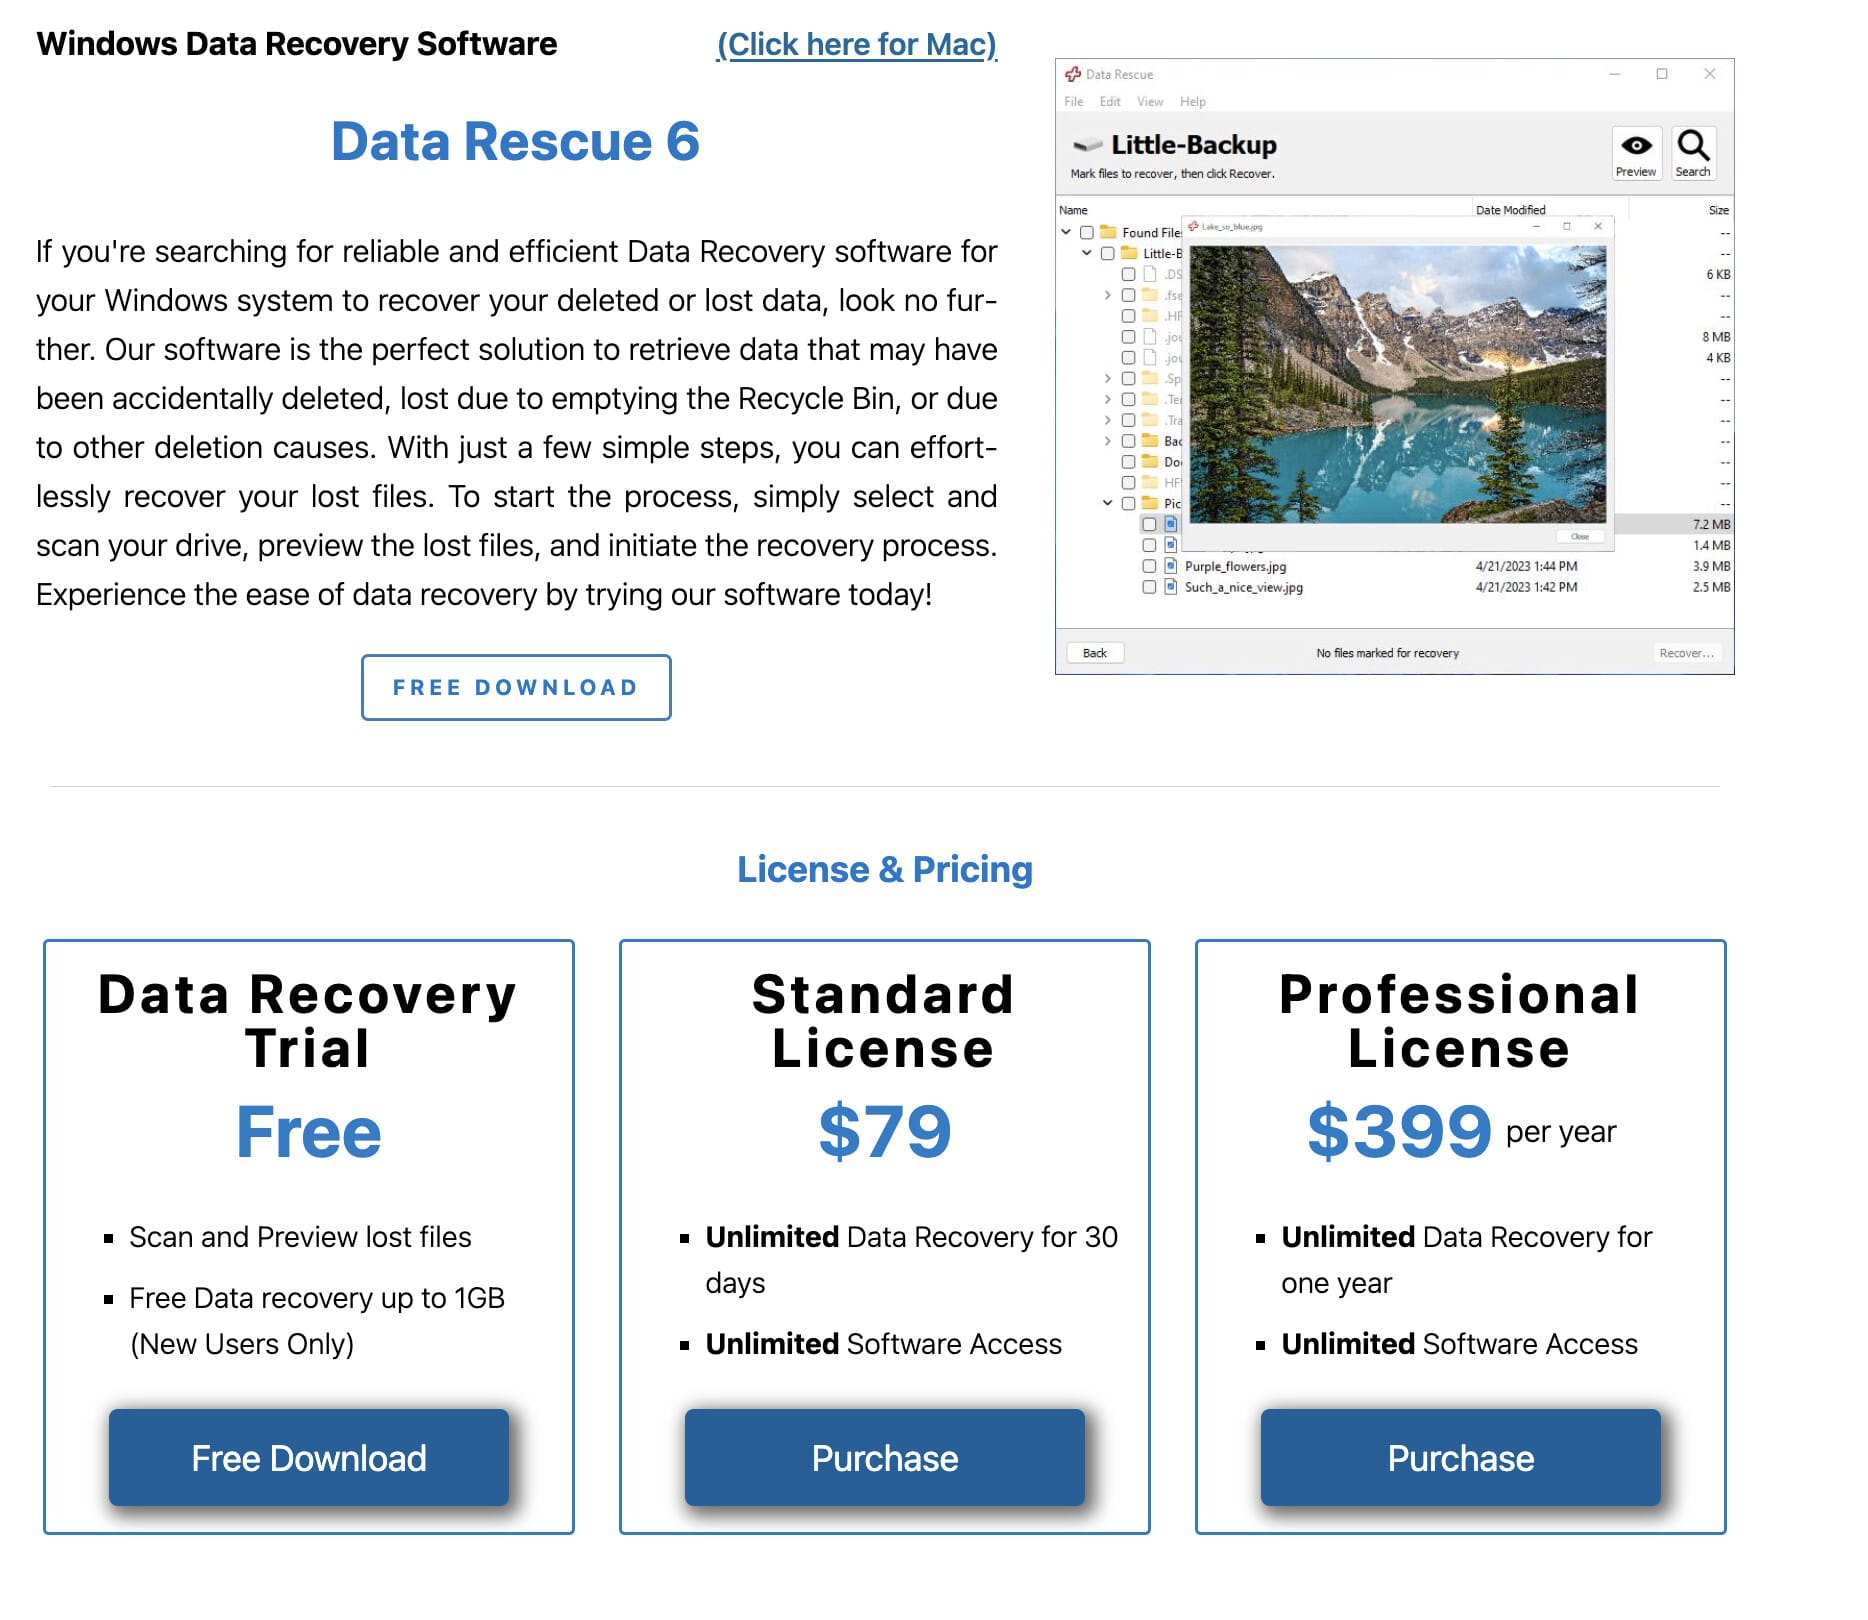Click the Search magnifier icon
Viewport: 1868px width, 1620px height.
1693,146
